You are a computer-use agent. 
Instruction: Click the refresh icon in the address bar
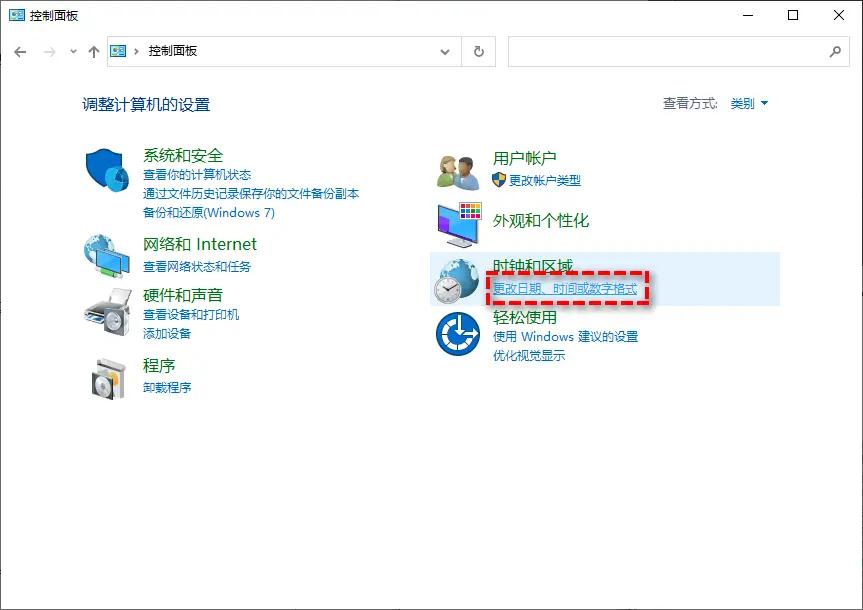coord(478,52)
